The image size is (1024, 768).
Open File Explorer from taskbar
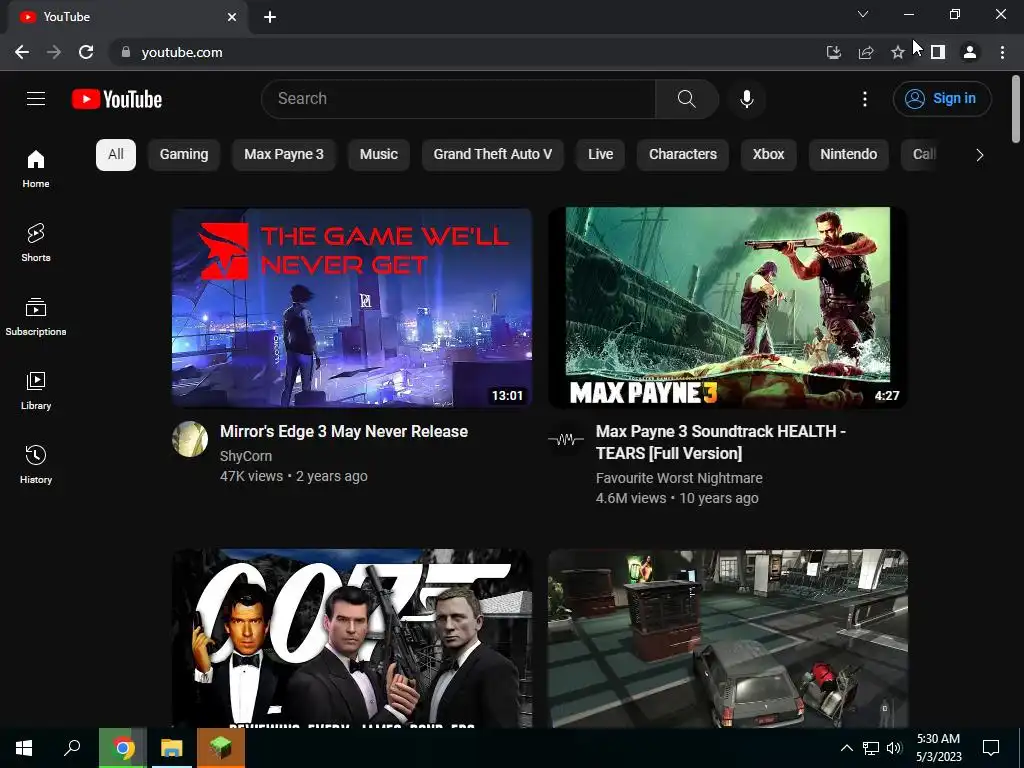point(172,748)
